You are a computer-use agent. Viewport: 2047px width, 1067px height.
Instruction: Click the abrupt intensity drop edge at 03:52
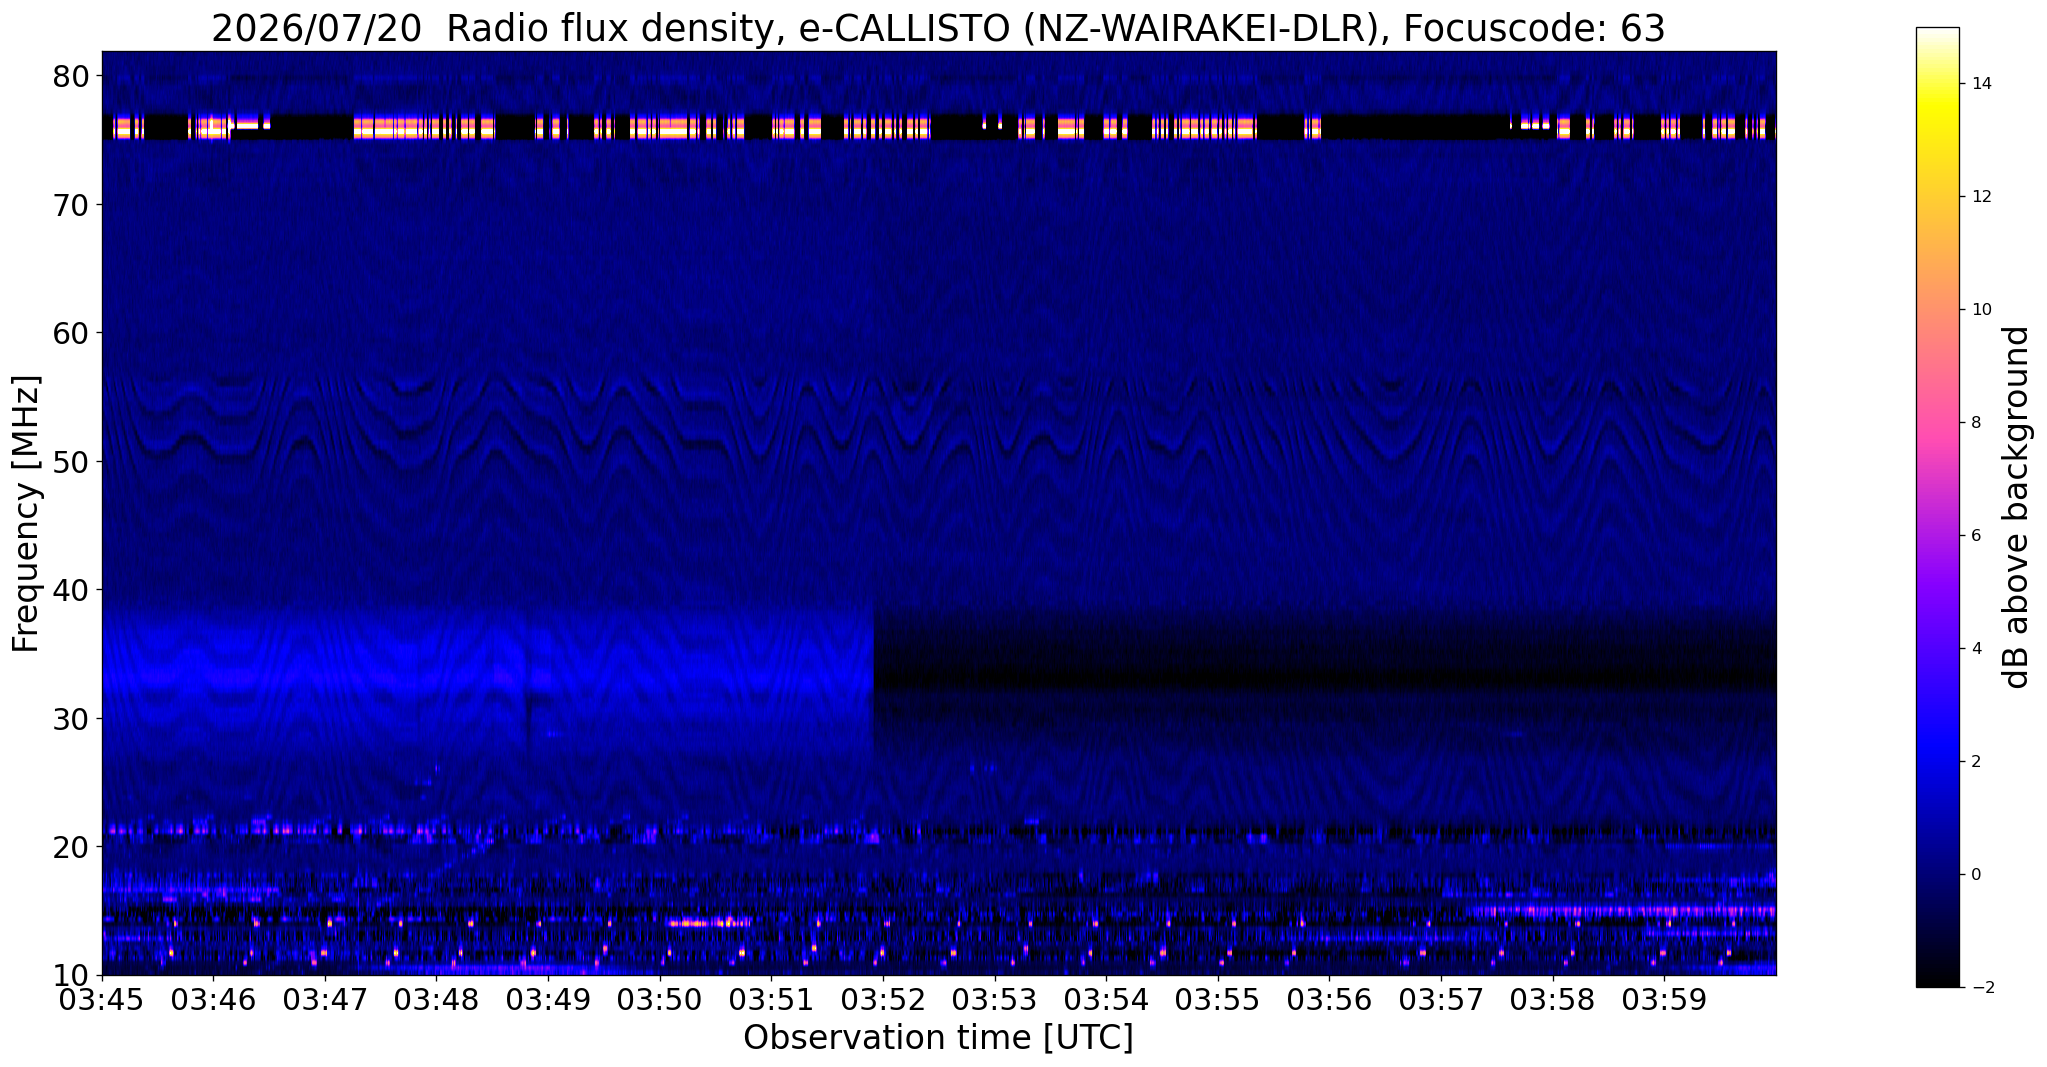click(x=874, y=680)
